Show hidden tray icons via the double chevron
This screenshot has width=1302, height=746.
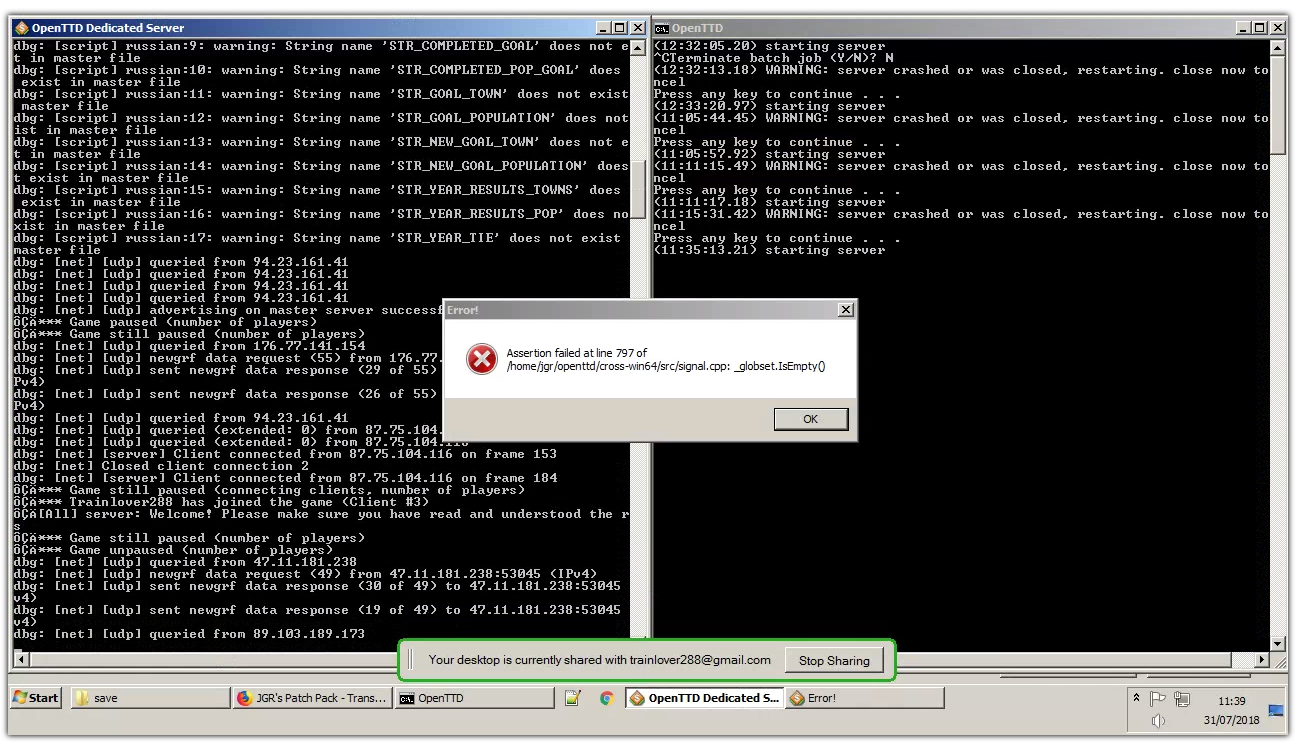(x=1137, y=697)
